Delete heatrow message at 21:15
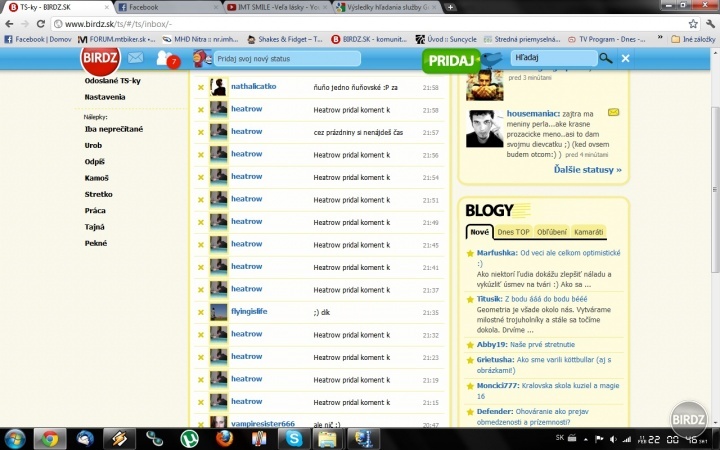Screen dimensions: 720x450 coord(201,402)
